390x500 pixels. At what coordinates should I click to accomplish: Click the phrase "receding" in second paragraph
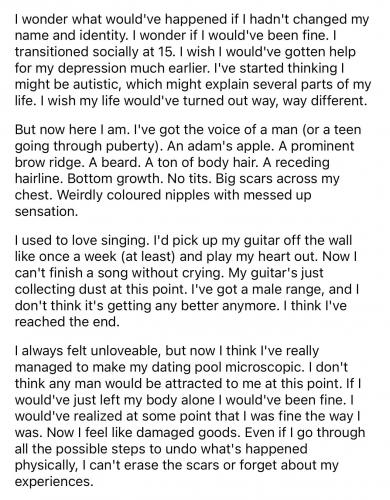pos(302,163)
